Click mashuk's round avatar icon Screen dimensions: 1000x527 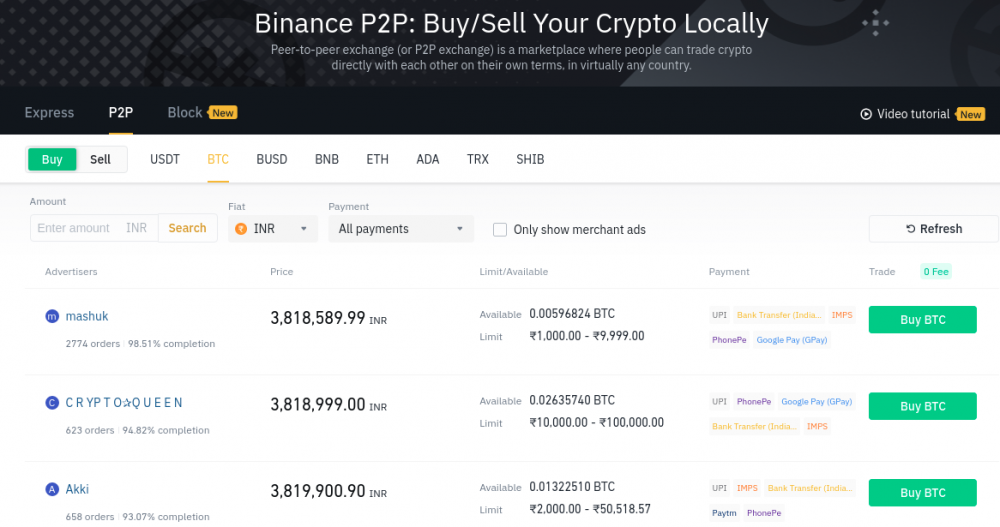[52, 316]
